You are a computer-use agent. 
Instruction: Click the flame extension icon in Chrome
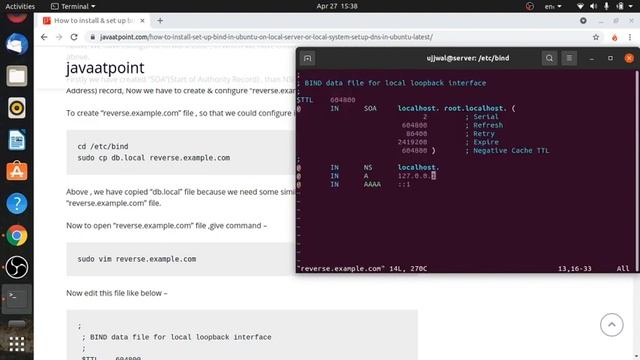click(614, 37)
